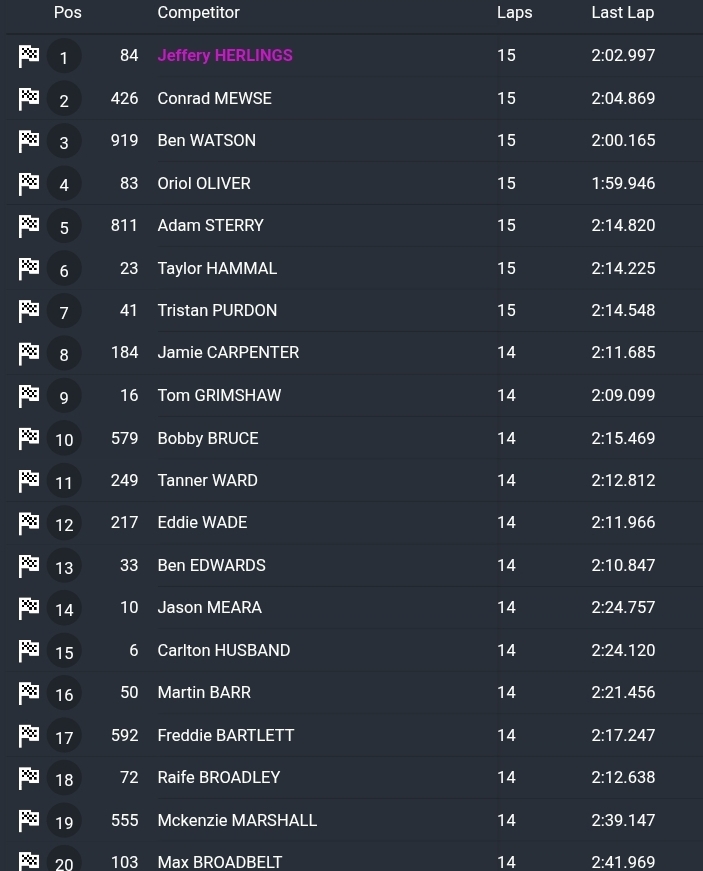This screenshot has width=703, height=871.
Task: Click the Last Lap column header
Action: 622,13
